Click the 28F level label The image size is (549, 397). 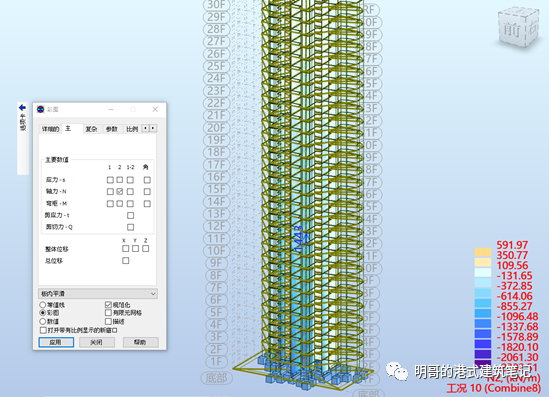[216, 29]
